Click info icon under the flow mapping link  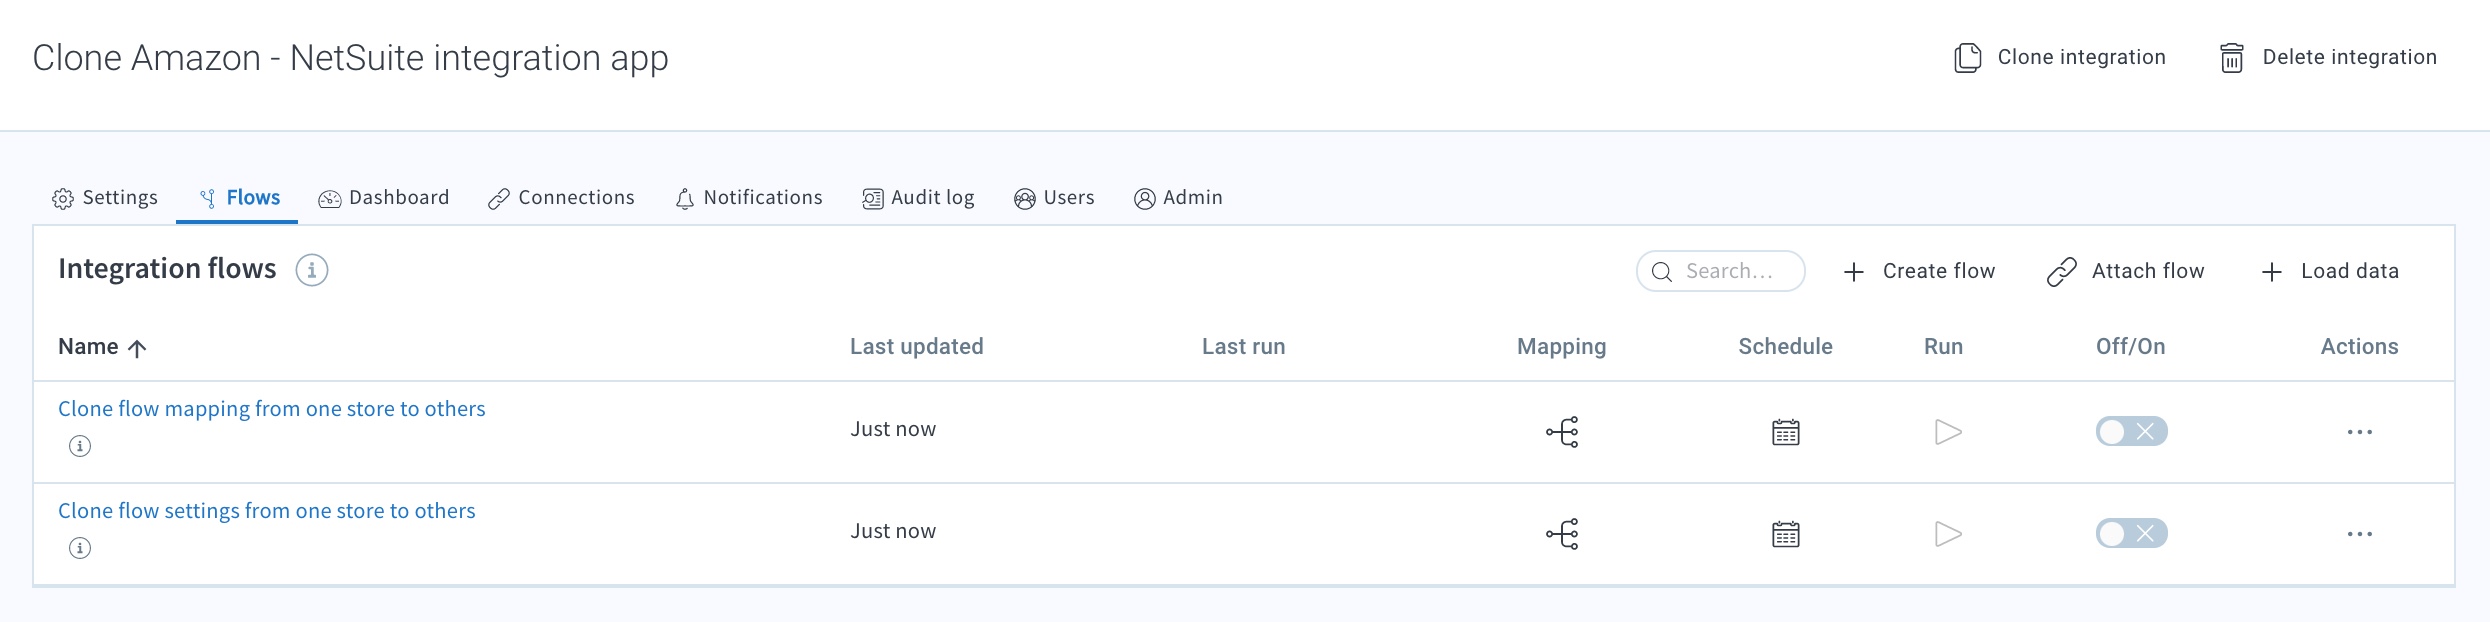point(80,446)
